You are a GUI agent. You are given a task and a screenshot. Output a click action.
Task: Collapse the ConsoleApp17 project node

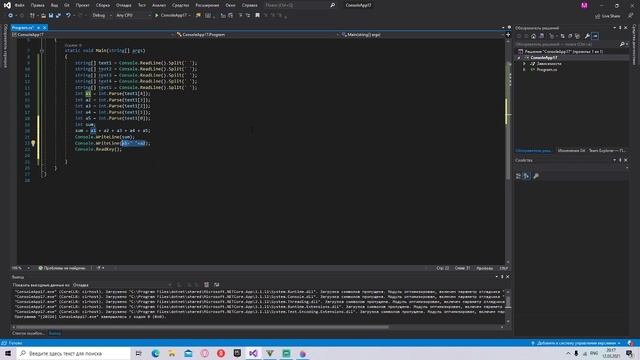coord(519,58)
